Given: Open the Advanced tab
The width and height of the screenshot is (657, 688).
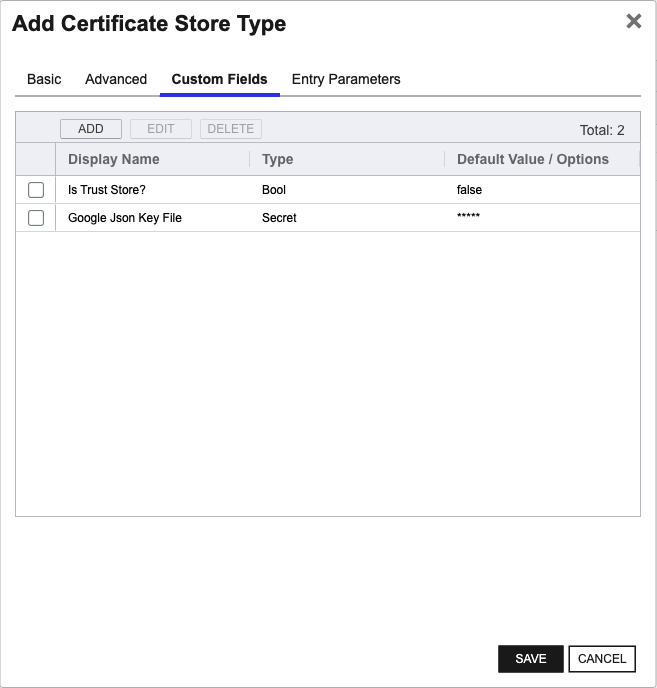Looking at the screenshot, I should pos(116,79).
